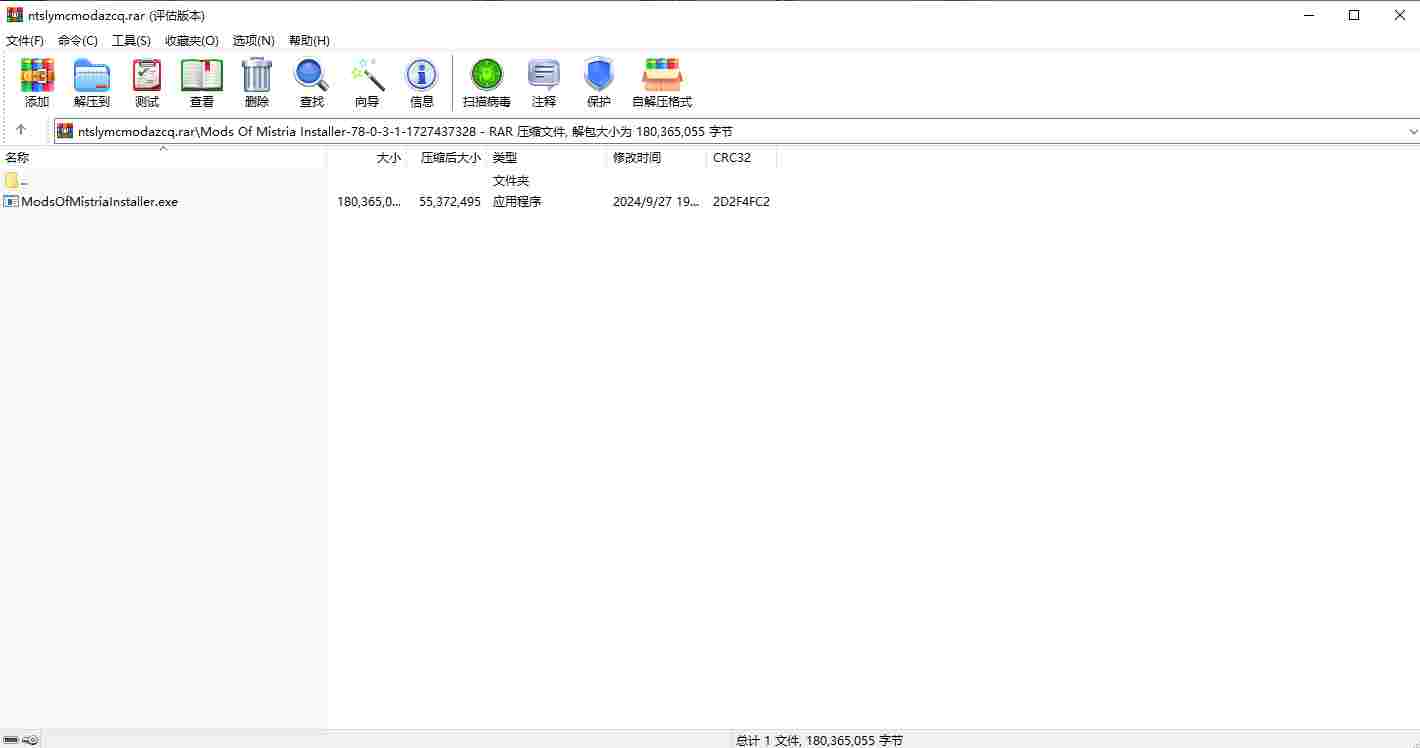Click the status bar drive icon
Image resolution: width=1420 pixels, height=748 pixels.
click(11, 740)
